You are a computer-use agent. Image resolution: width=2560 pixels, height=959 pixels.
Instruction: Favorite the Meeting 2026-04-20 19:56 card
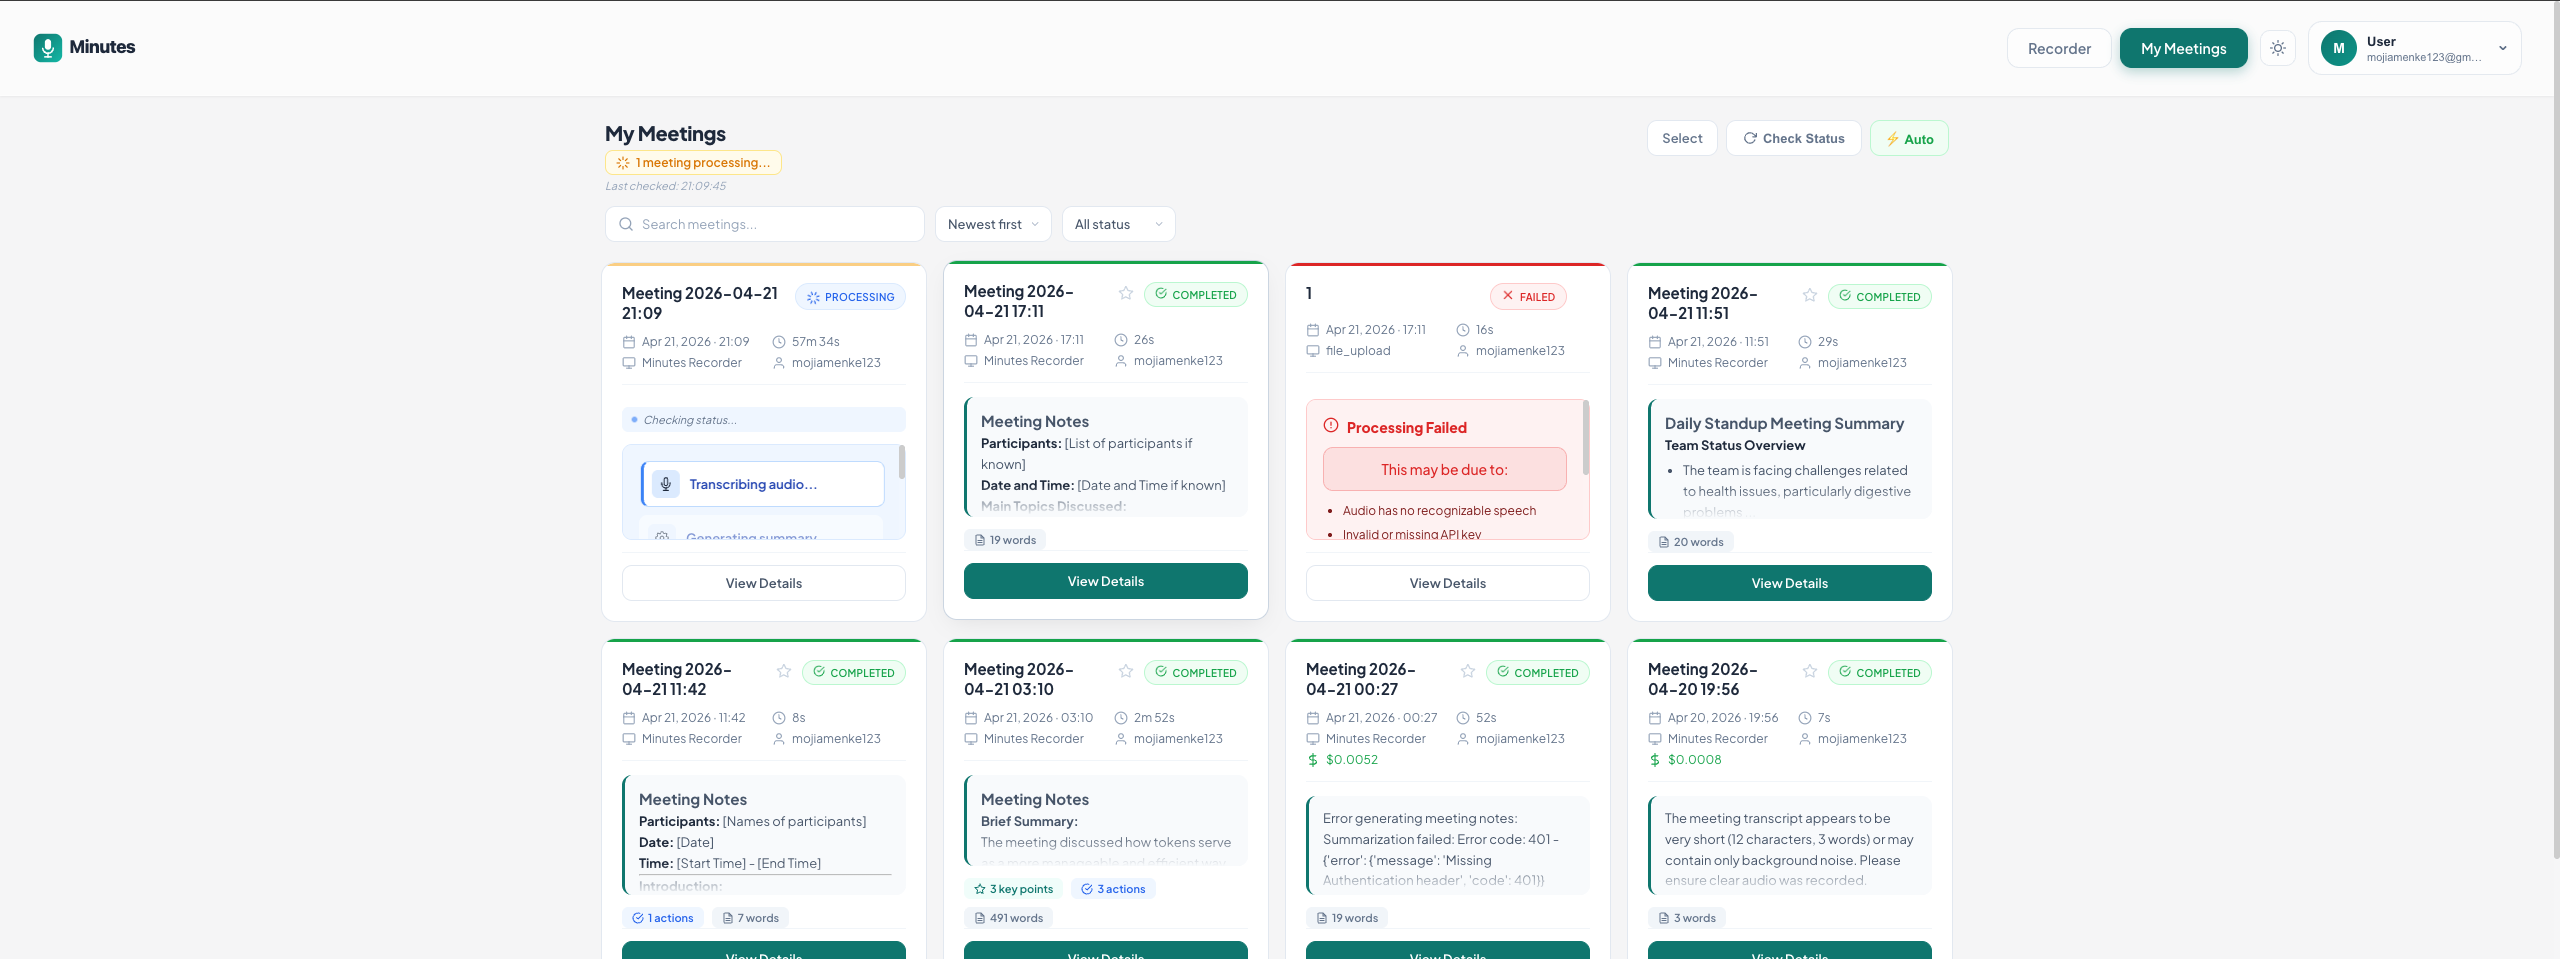pyautogui.click(x=1809, y=671)
